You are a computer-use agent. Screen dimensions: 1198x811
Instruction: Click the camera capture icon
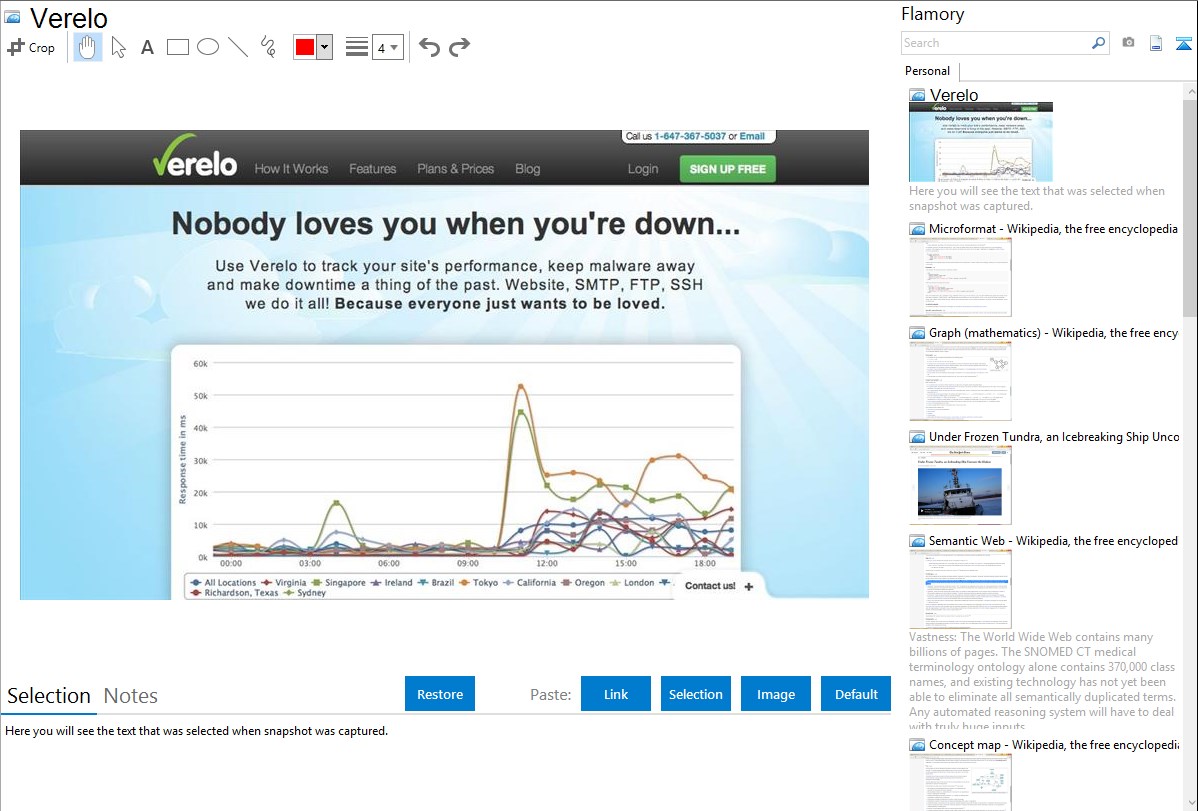[x=1128, y=43]
